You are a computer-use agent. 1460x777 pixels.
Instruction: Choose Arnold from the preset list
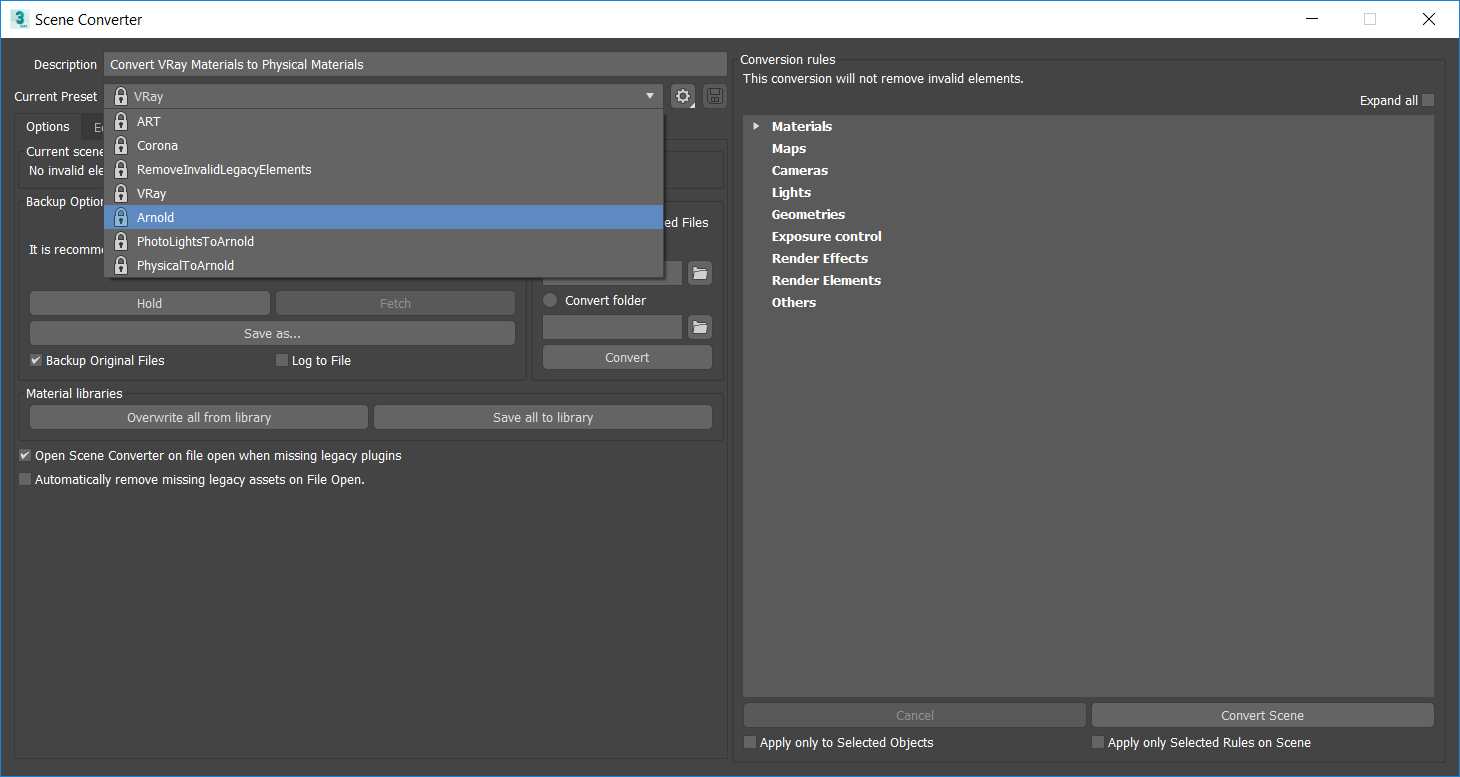point(155,217)
